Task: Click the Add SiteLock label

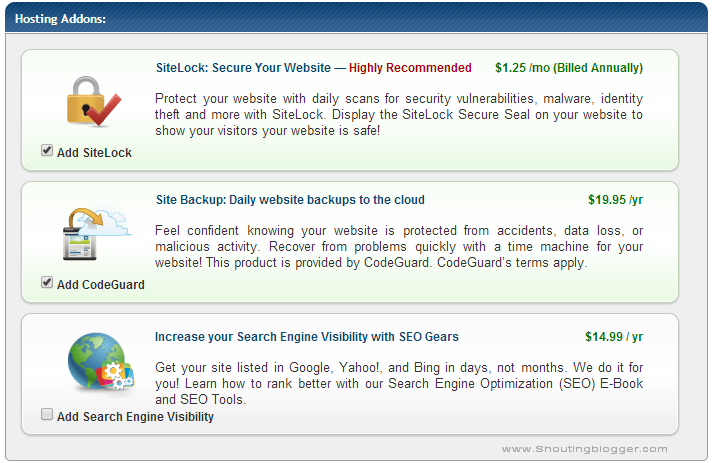Action: coord(94,153)
